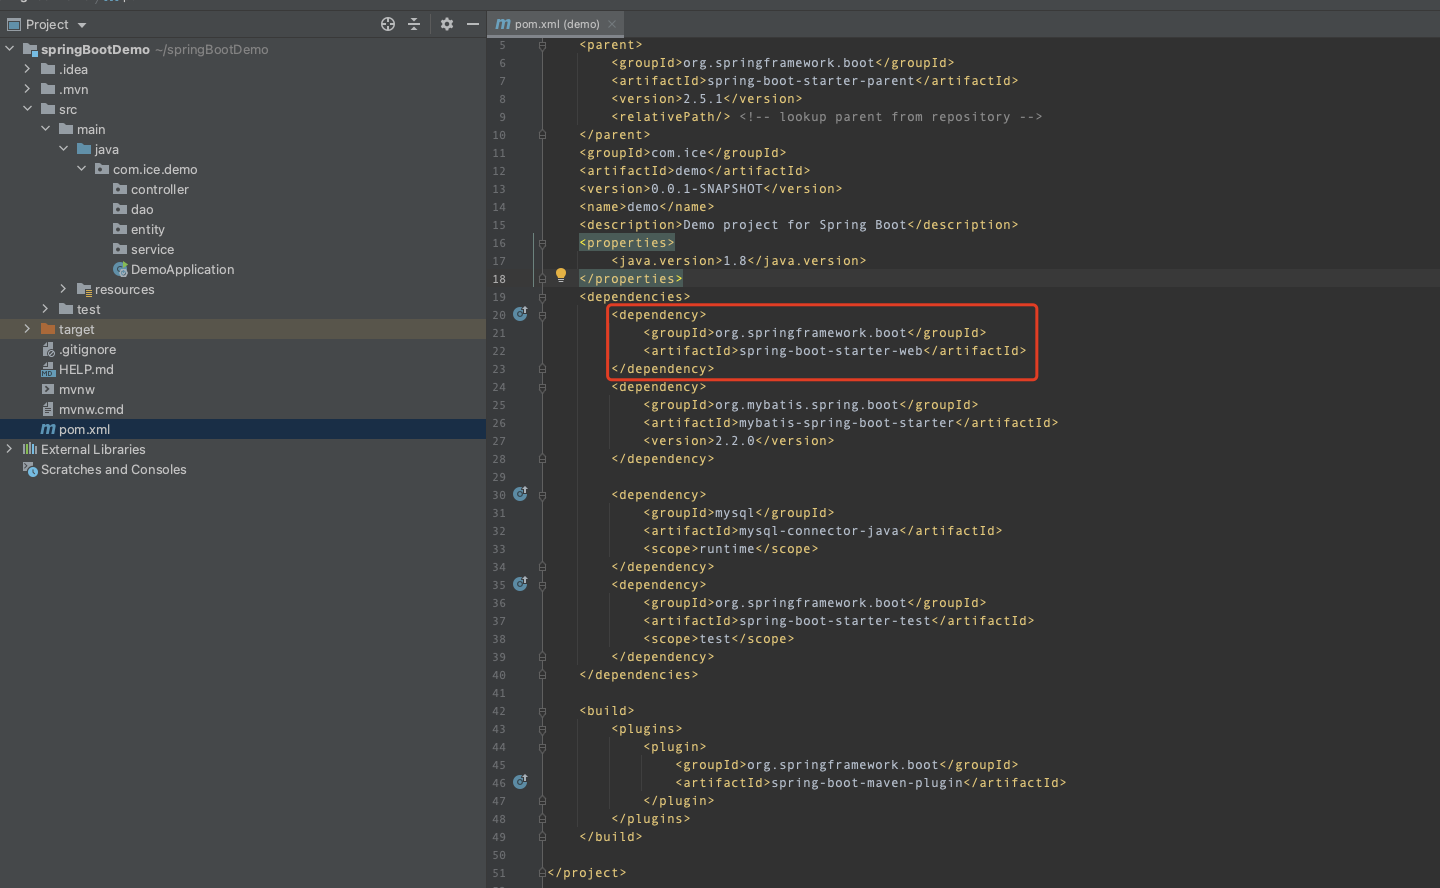Screen dimensions: 1440x888
Task: Click dependency gutter icon on line 30
Action: click(x=520, y=494)
